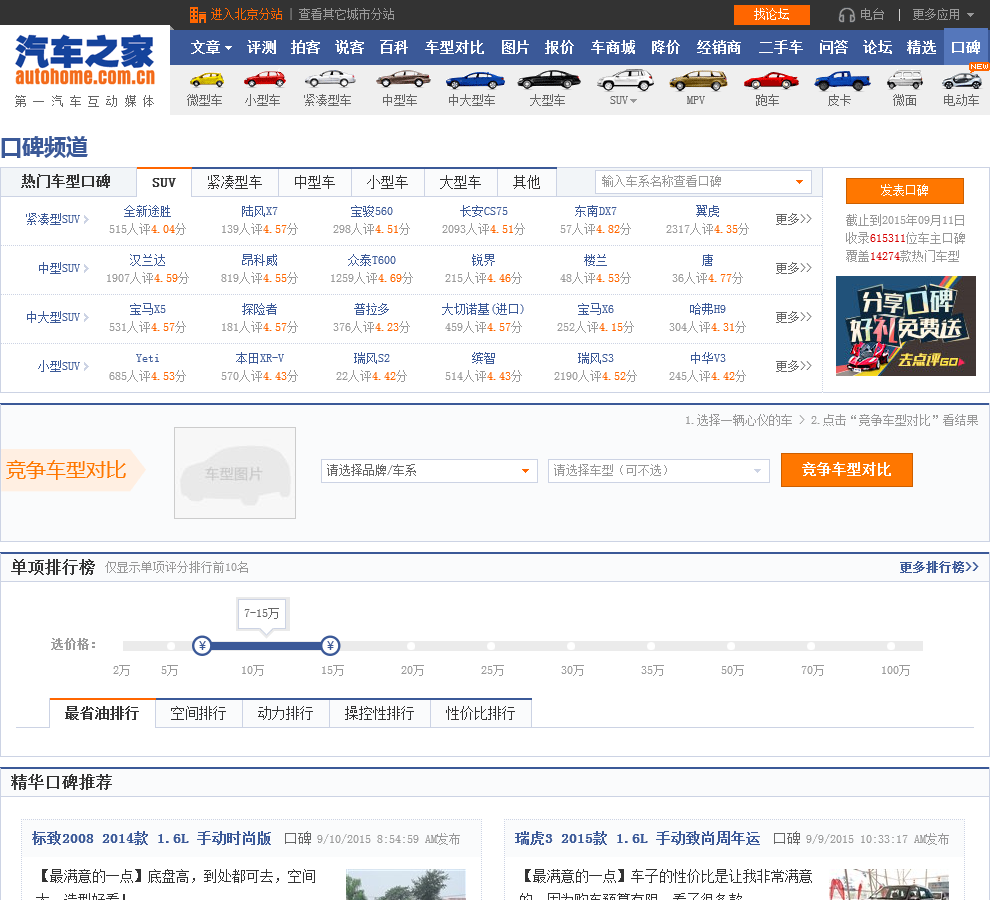Image resolution: width=990 pixels, height=900 pixels.
Task: Click the headphone 电台 icon
Action: point(846,15)
